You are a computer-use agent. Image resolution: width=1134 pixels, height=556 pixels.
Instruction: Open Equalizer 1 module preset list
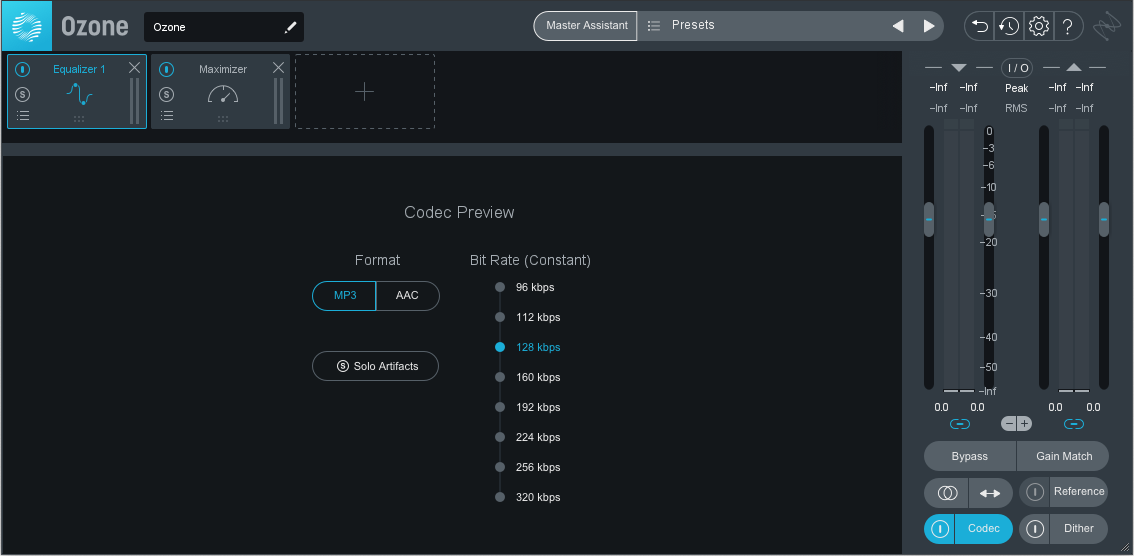click(x=23, y=116)
